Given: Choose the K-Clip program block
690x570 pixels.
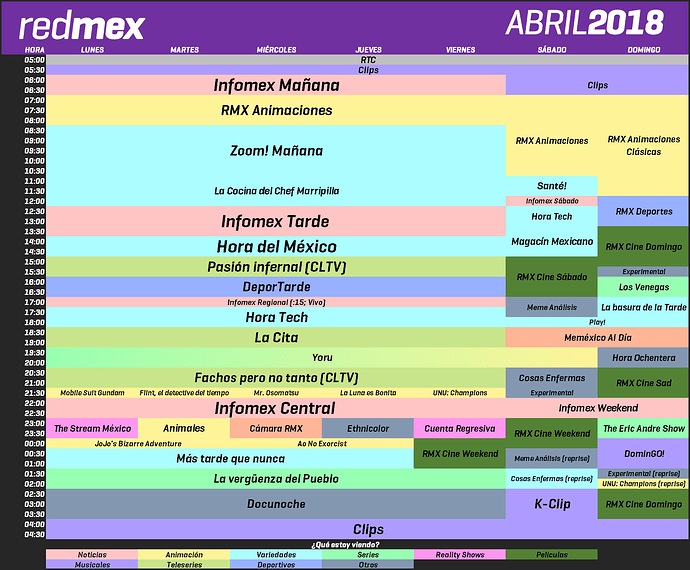Looking at the screenshot, I should tap(552, 504).
